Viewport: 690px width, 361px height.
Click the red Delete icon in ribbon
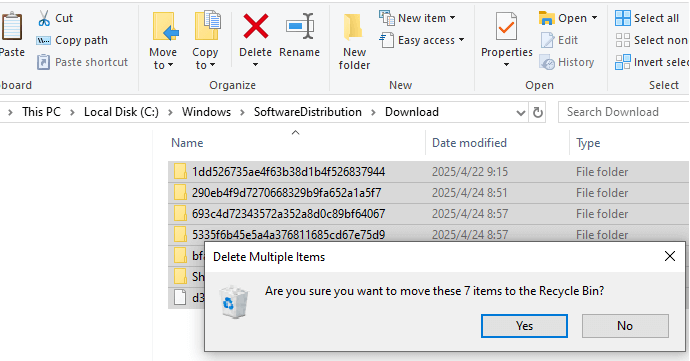256,26
